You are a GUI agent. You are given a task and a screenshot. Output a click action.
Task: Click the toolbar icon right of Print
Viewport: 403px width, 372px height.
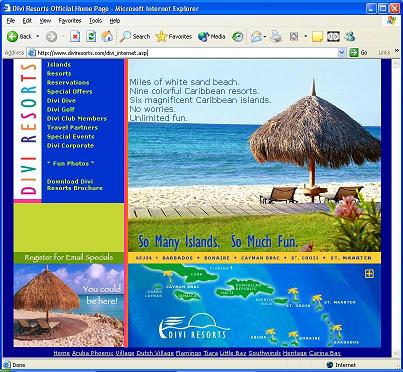click(x=294, y=36)
